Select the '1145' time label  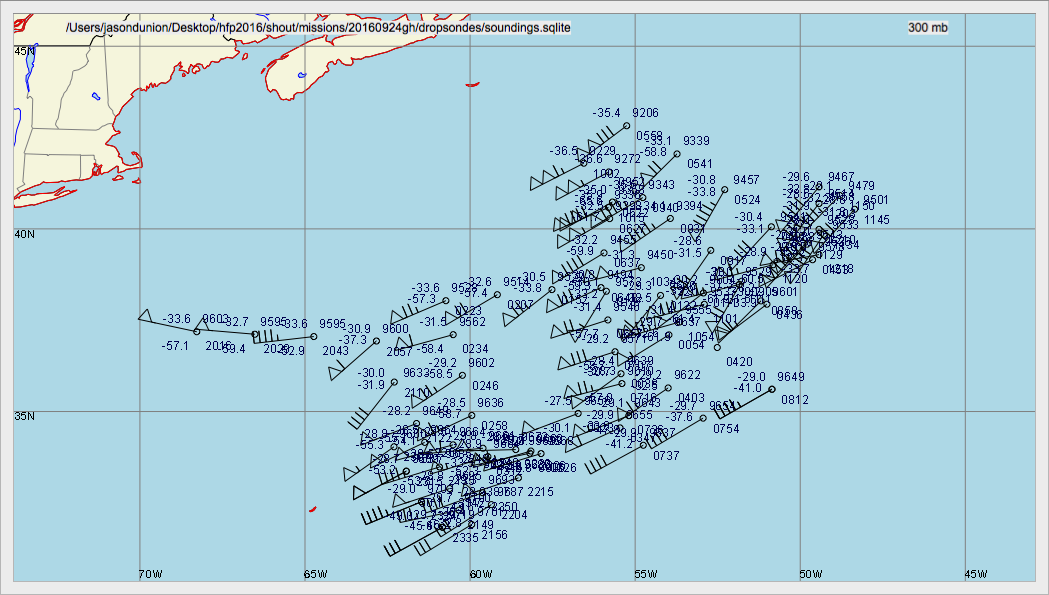(x=877, y=220)
